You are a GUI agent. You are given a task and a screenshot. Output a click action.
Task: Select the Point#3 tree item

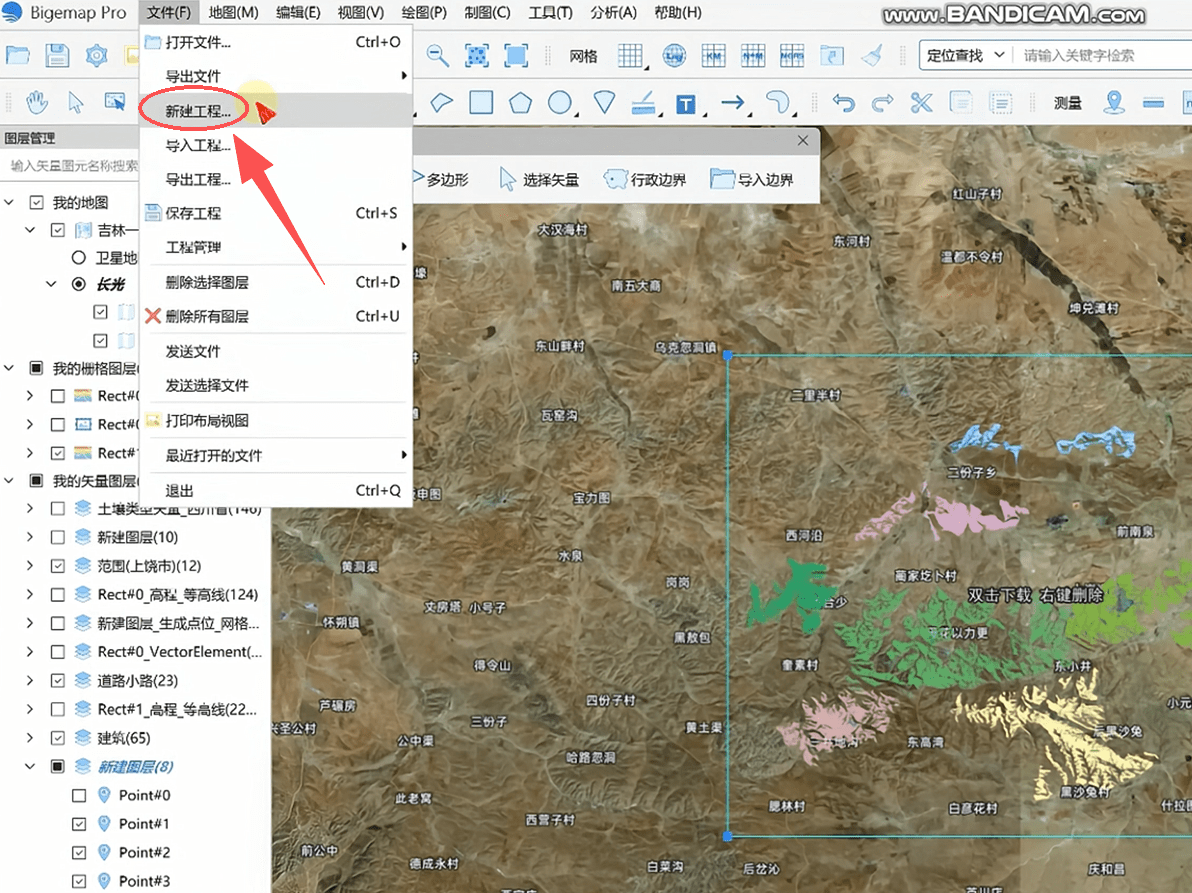[144, 881]
